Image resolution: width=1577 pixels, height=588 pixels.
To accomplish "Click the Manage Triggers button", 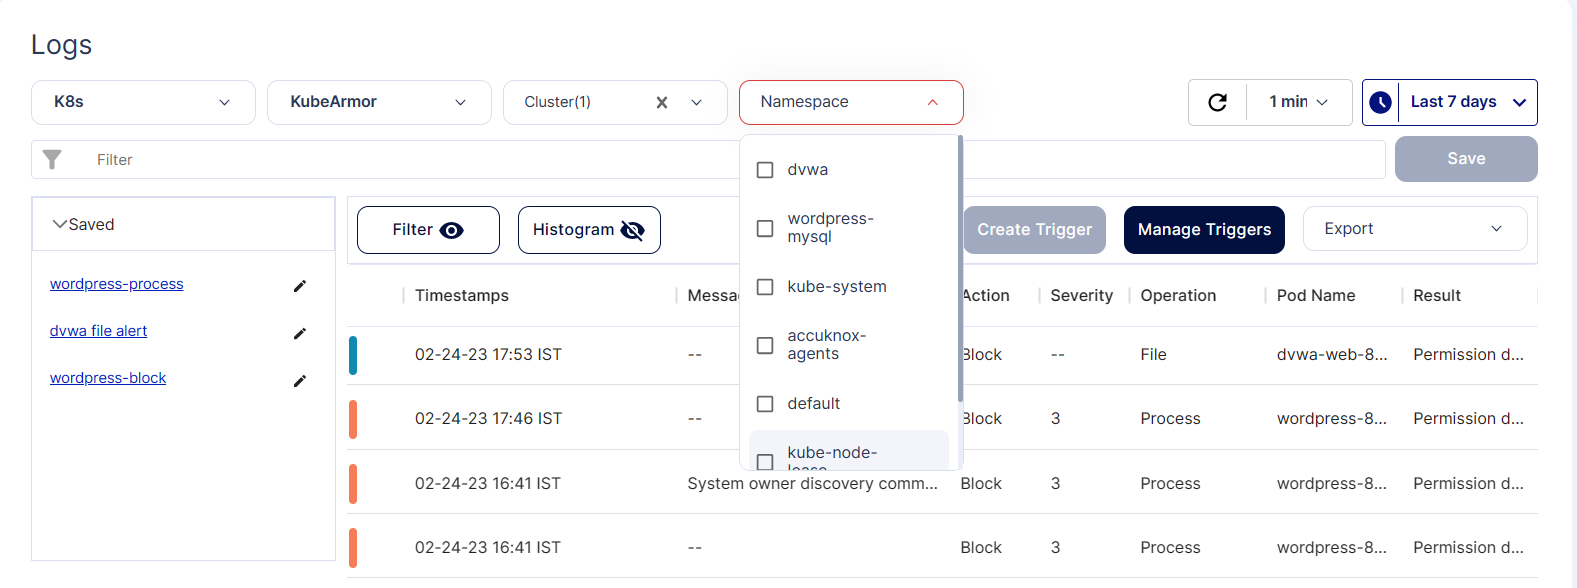I will click(x=1204, y=230).
